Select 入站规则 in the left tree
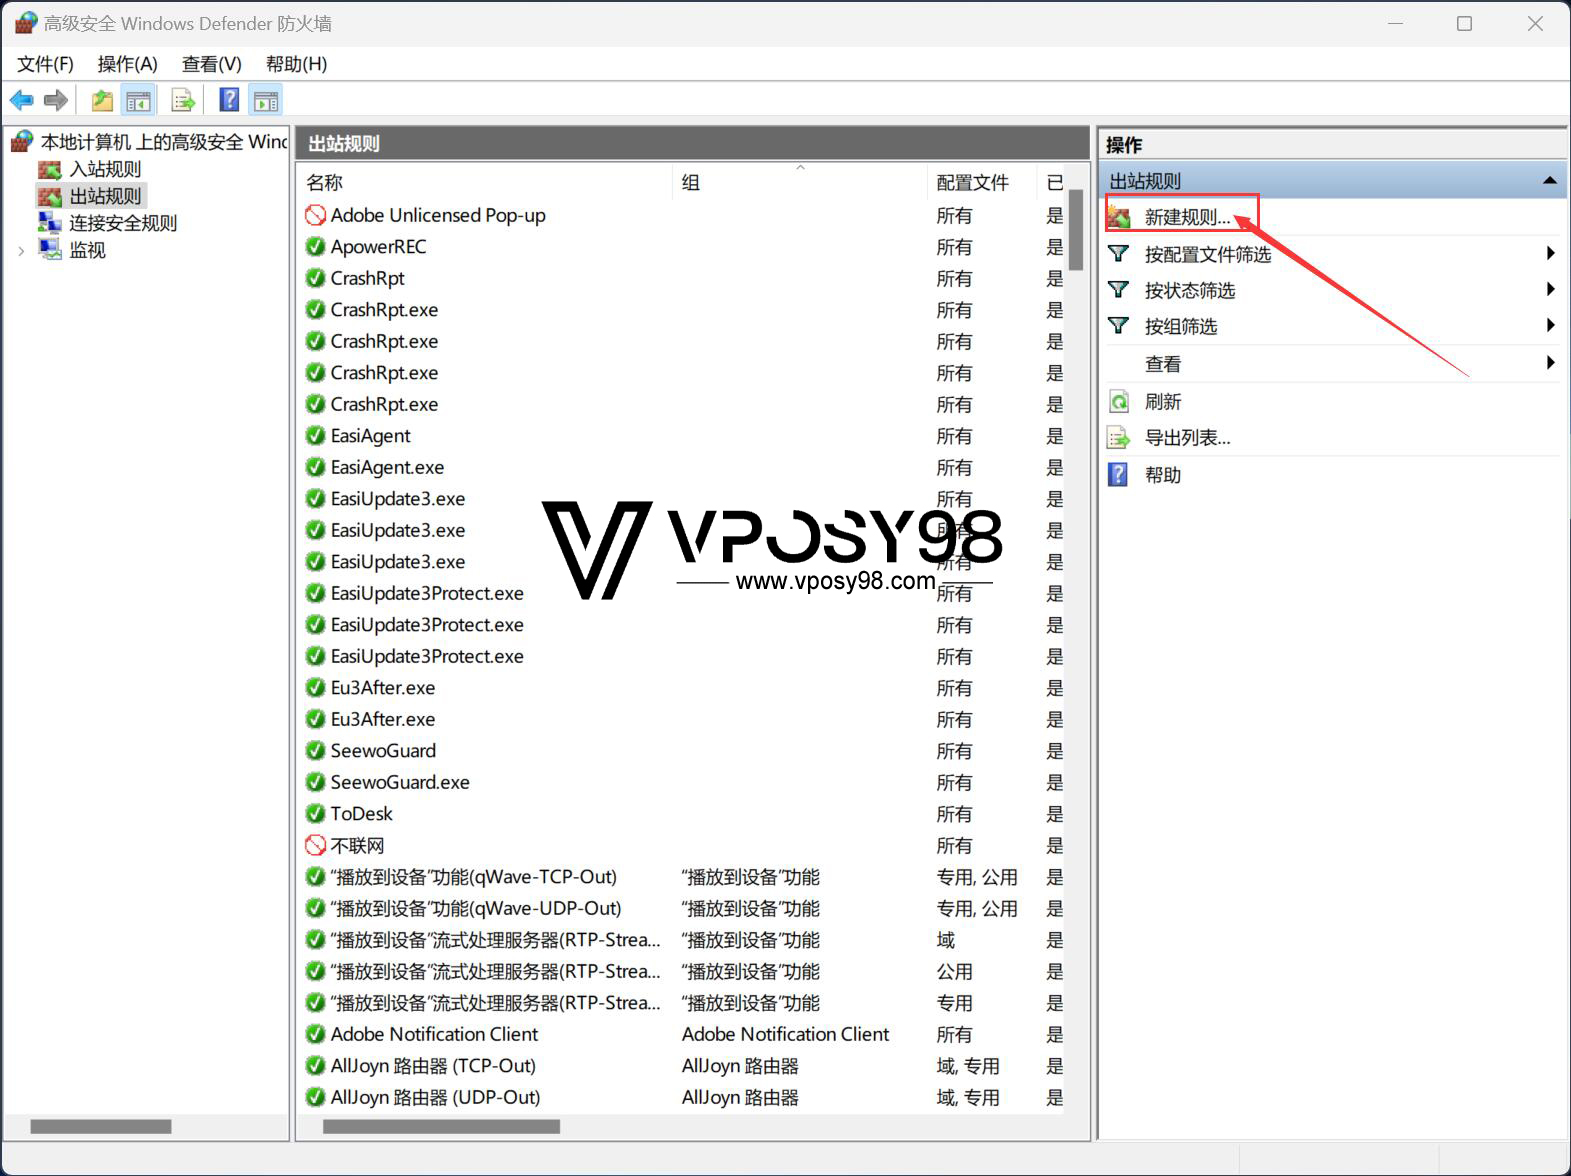 coord(105,169)
